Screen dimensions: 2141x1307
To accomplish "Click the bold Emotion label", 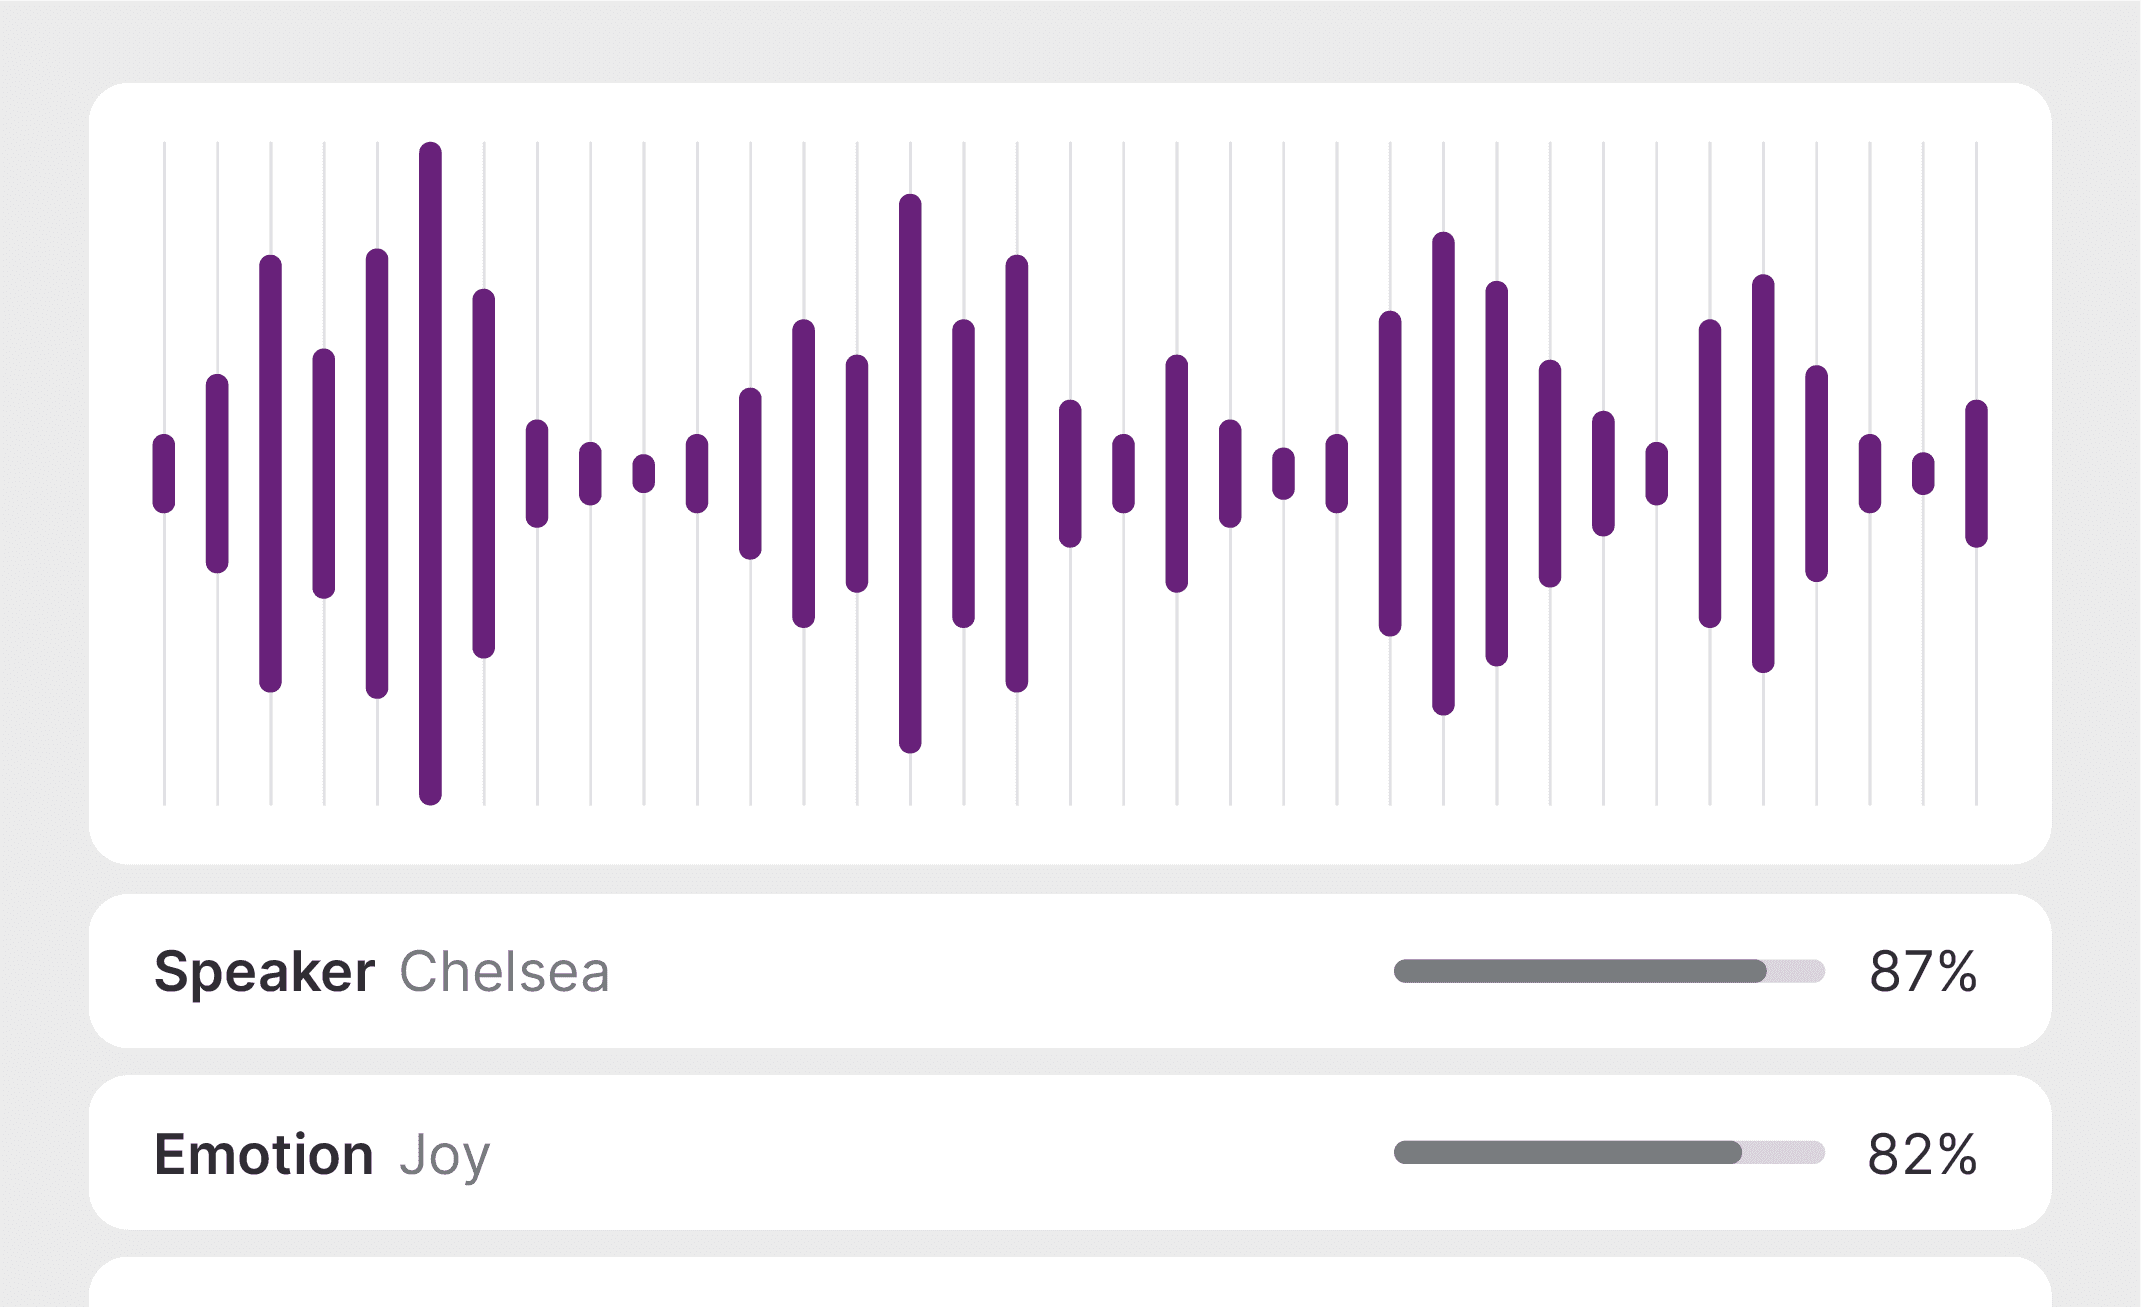I will click(x=263, y=1155).
